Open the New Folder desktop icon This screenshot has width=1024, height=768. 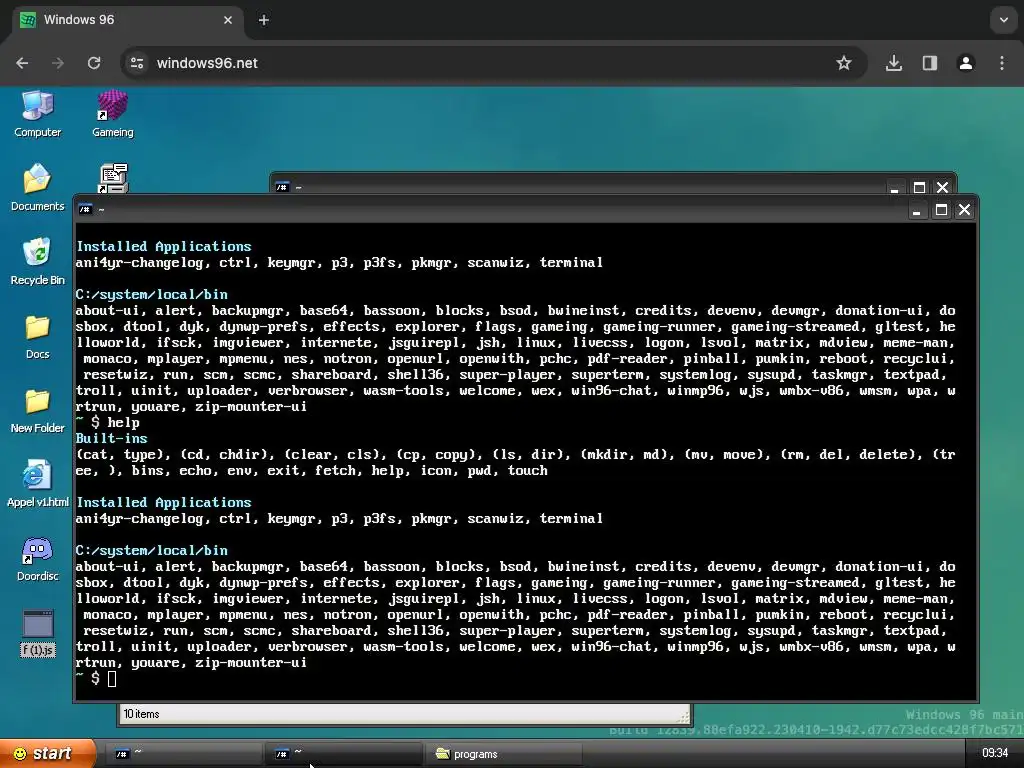37,410
